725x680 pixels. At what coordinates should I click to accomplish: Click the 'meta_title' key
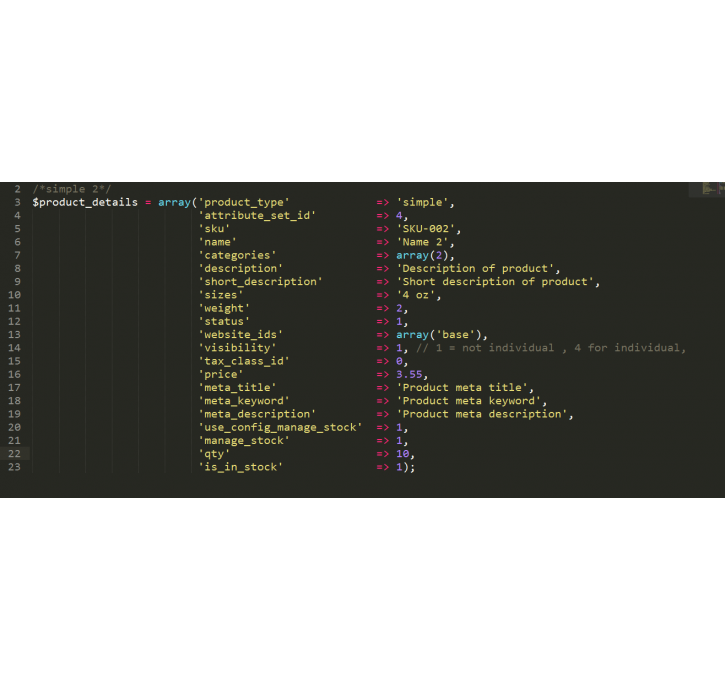click(237, 388)
